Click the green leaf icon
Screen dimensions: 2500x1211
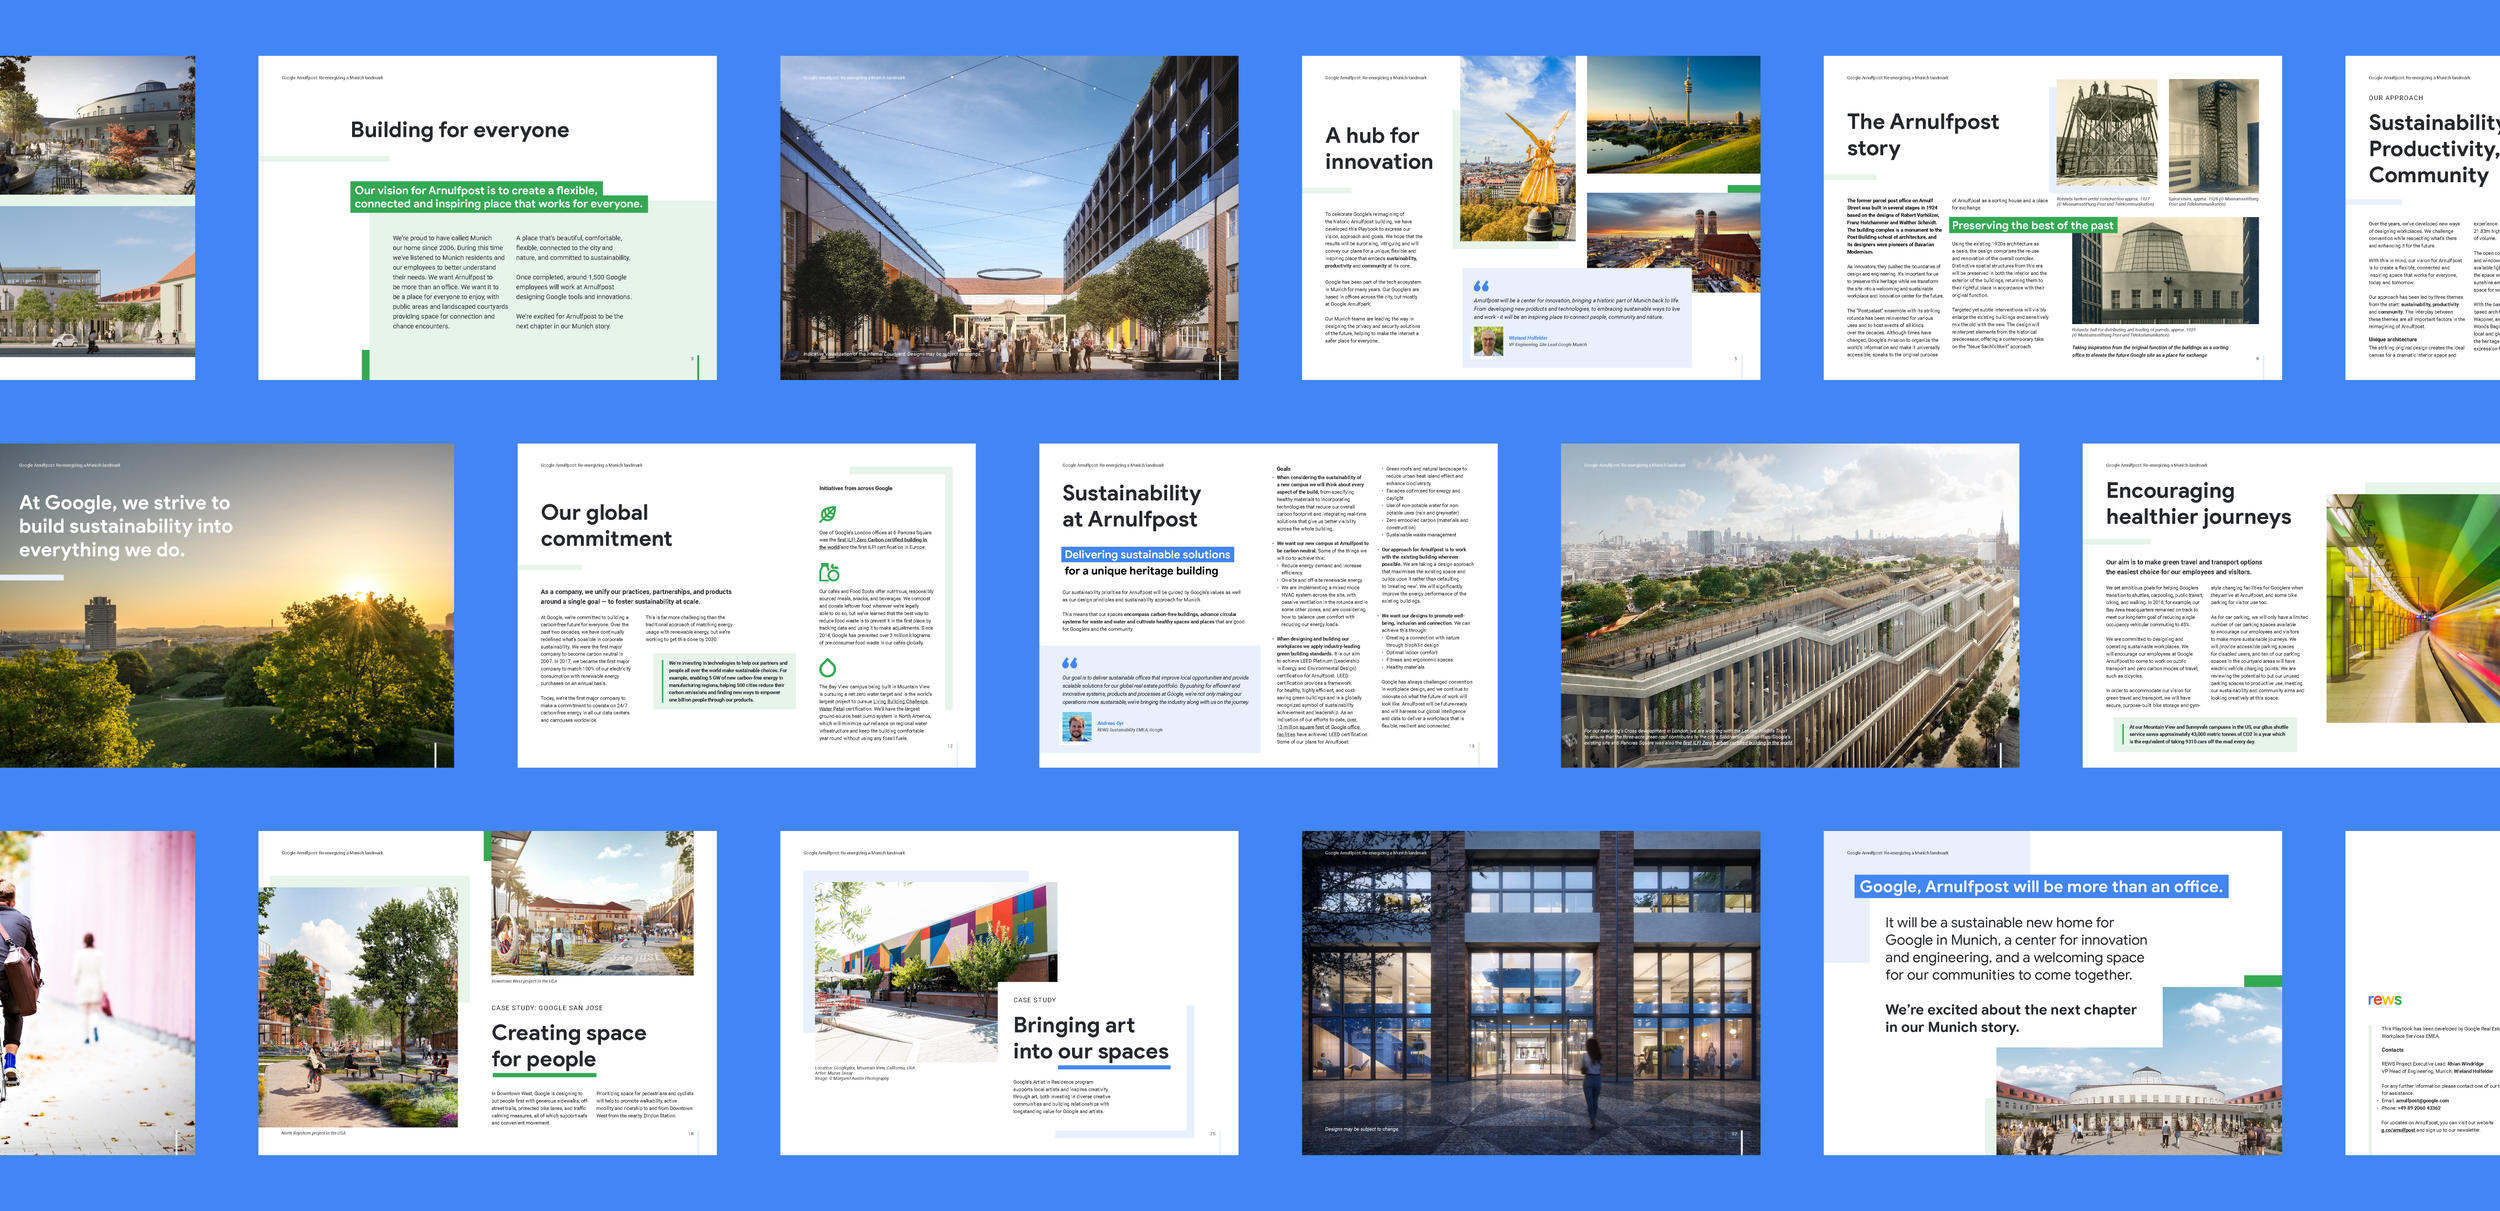pyautogui.click(x=827, y=514)
